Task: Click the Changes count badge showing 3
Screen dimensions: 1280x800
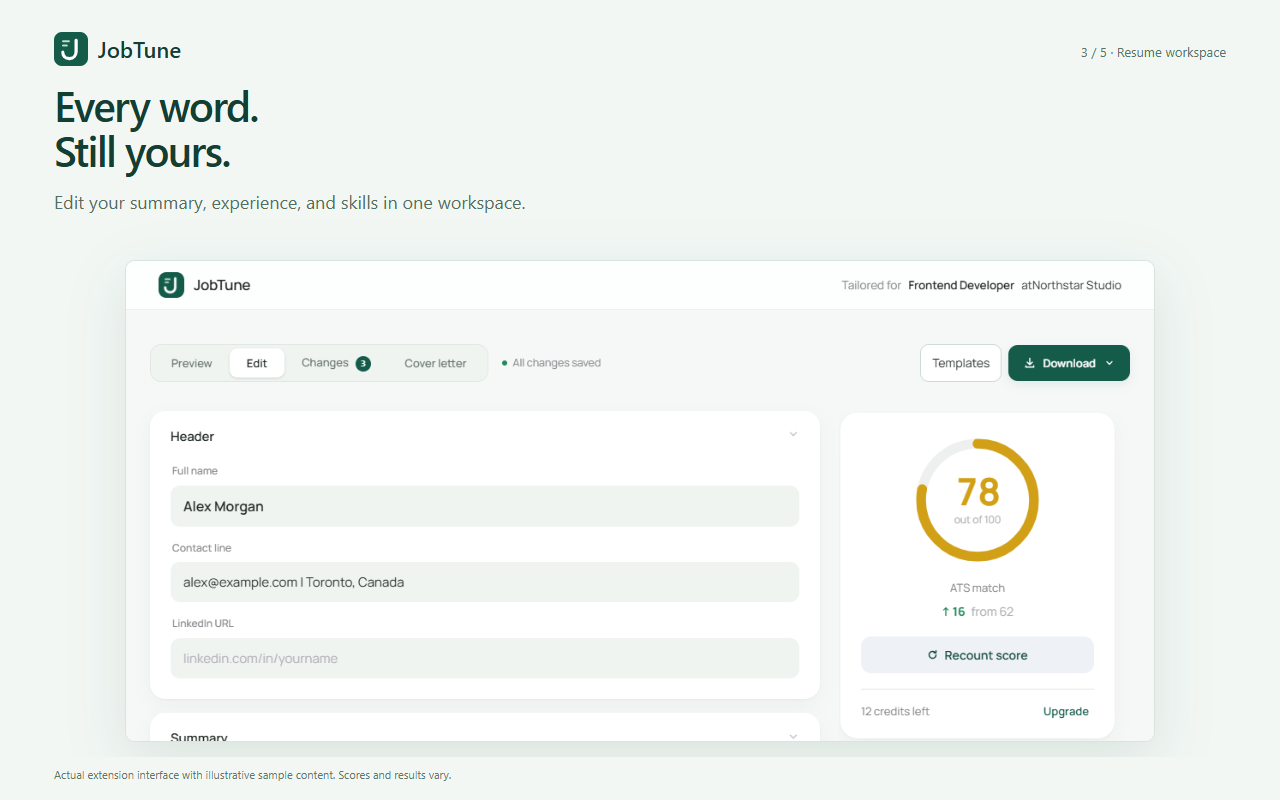Action: click(x=363, y=363)
